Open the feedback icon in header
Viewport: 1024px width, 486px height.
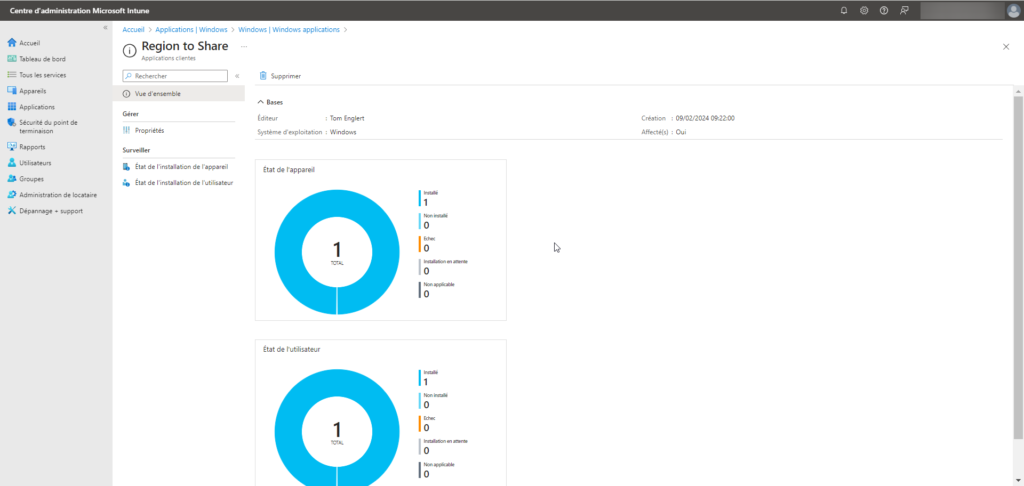point(904,10)
